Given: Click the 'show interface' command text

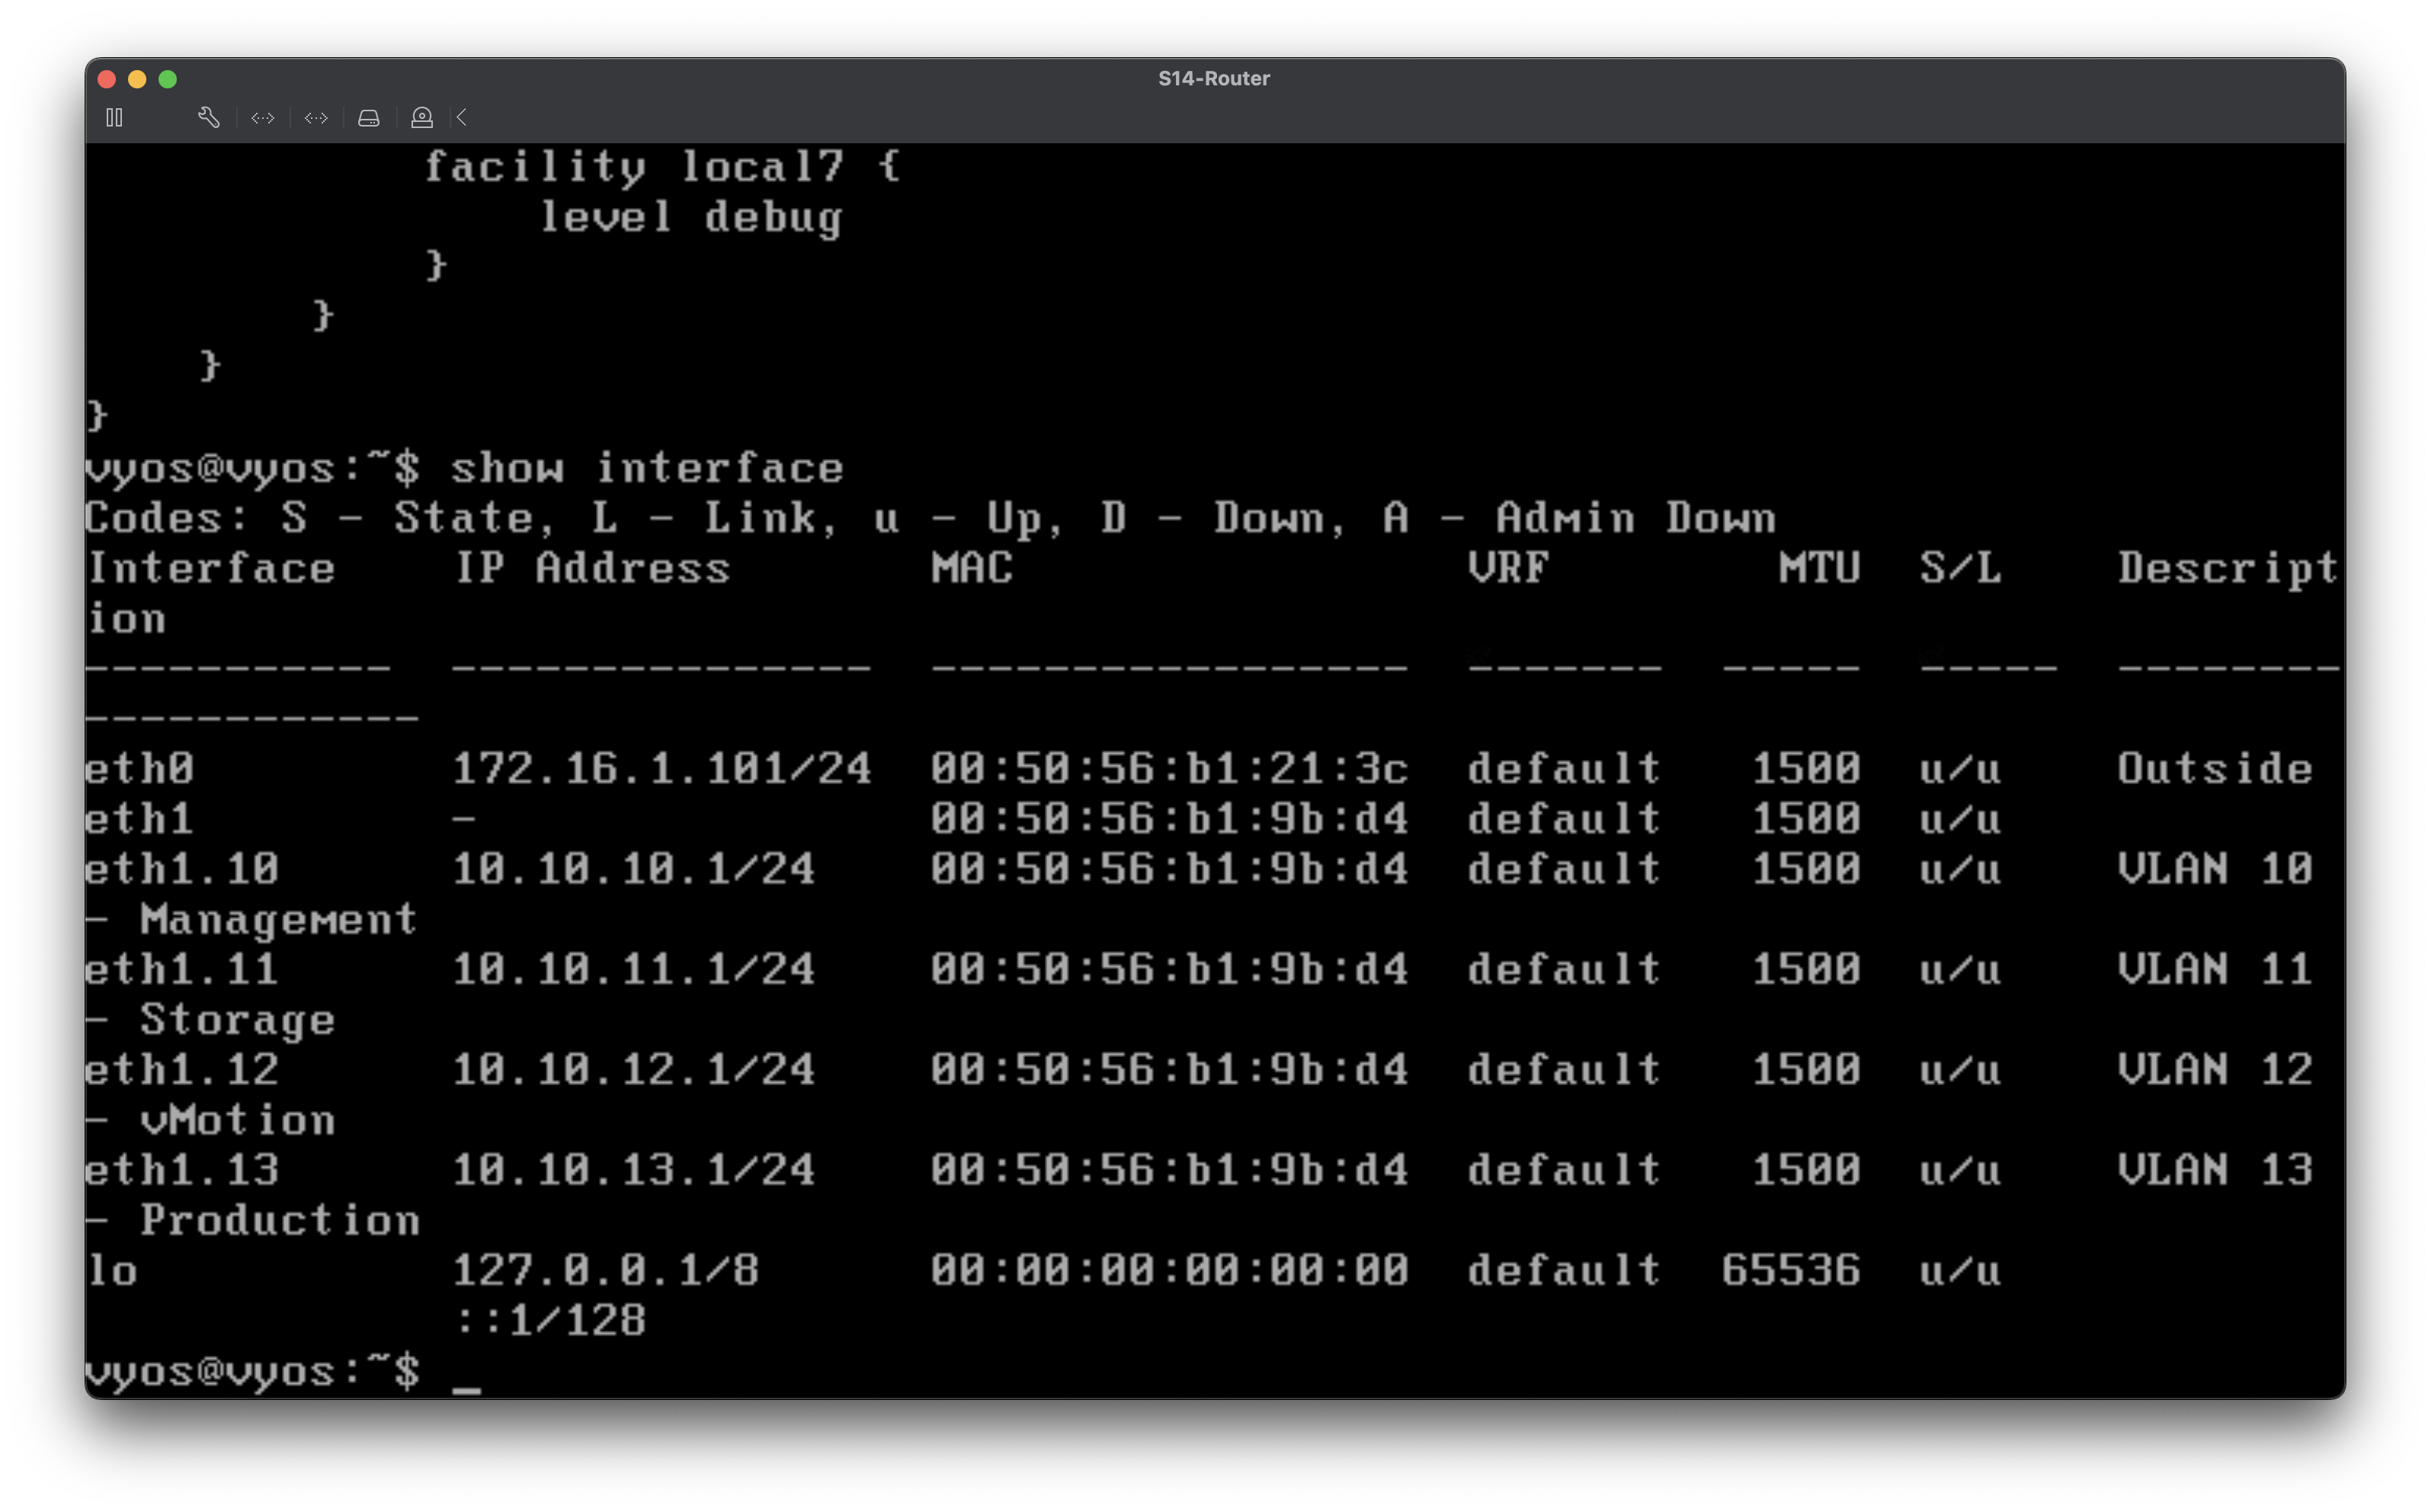Looking at the screenshot, I should tap(647, 469).
